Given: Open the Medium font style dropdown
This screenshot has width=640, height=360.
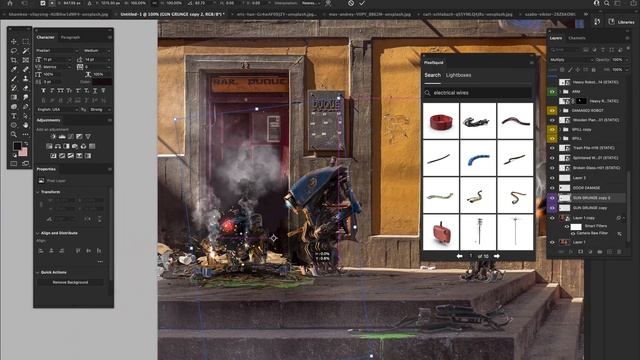Looking at the screenshot, I should [97, 51].
